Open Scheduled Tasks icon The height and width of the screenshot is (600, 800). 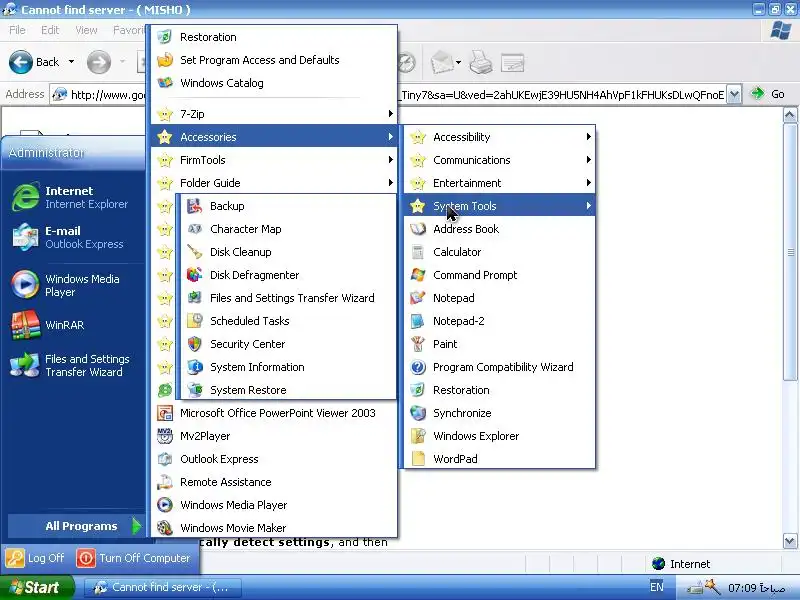(x=194, y=321)
